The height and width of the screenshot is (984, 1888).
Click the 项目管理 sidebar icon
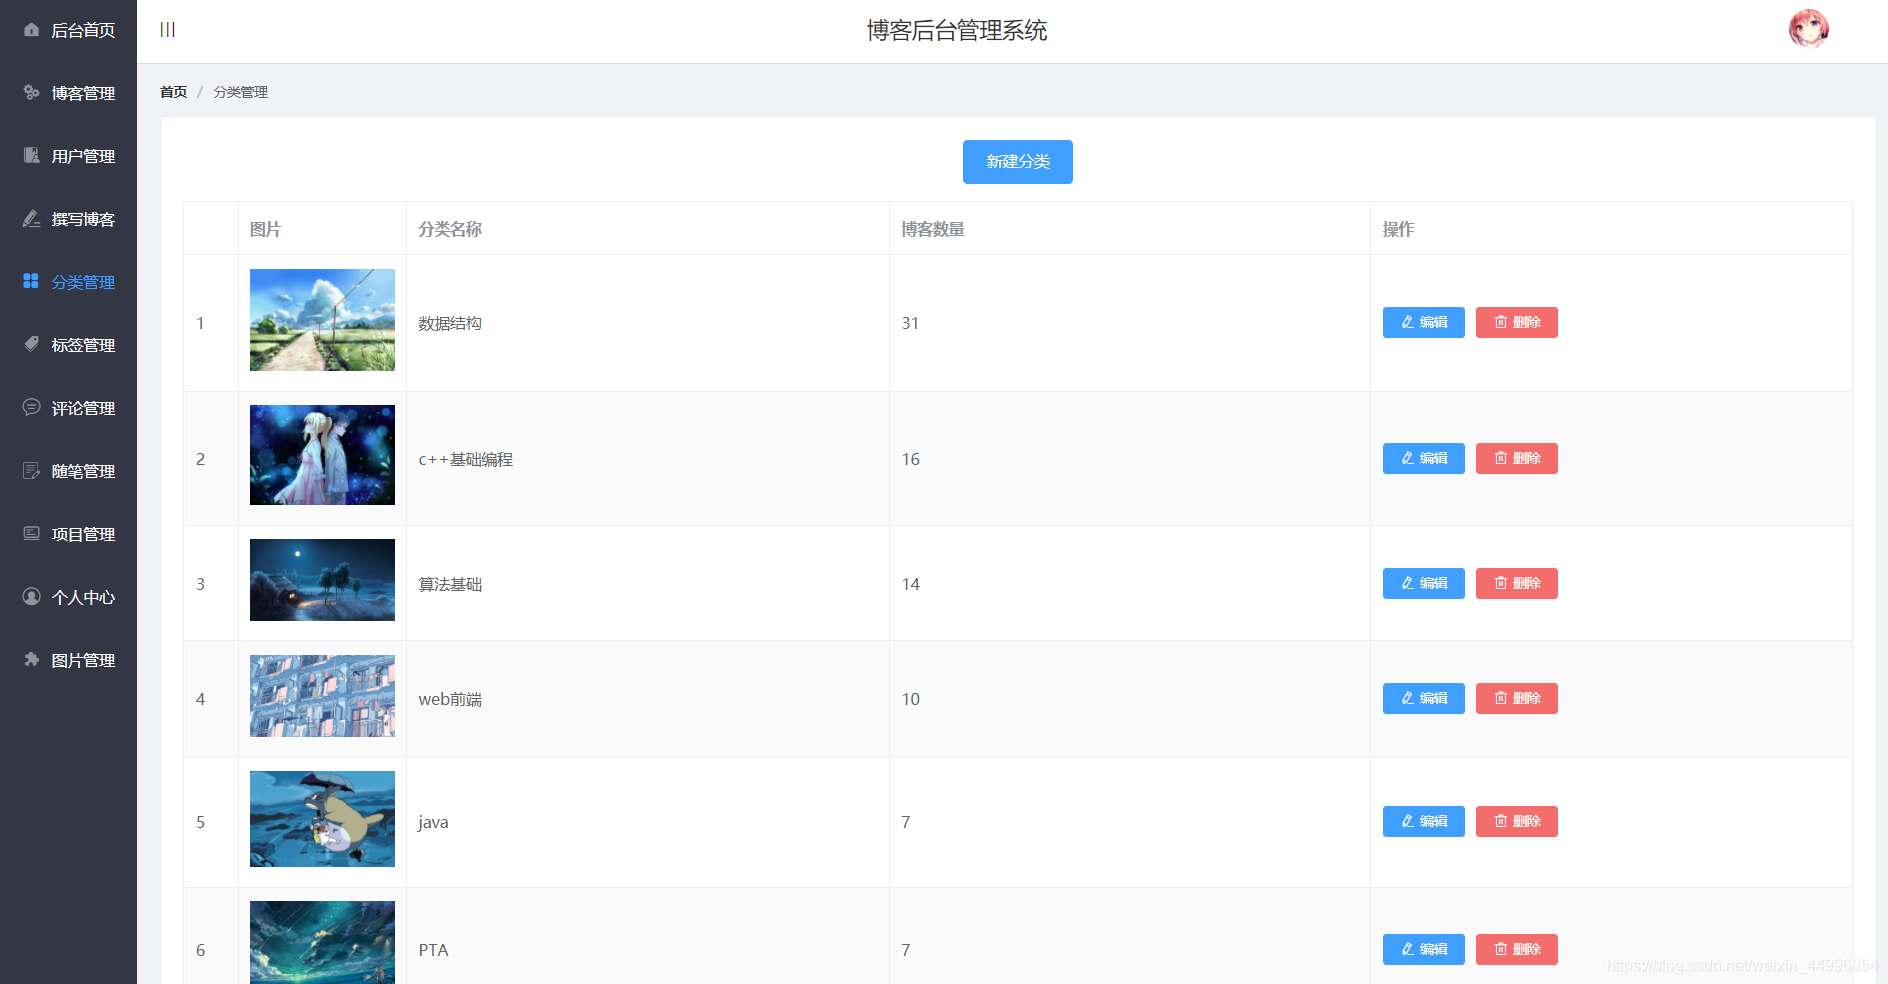coord(32,533)
